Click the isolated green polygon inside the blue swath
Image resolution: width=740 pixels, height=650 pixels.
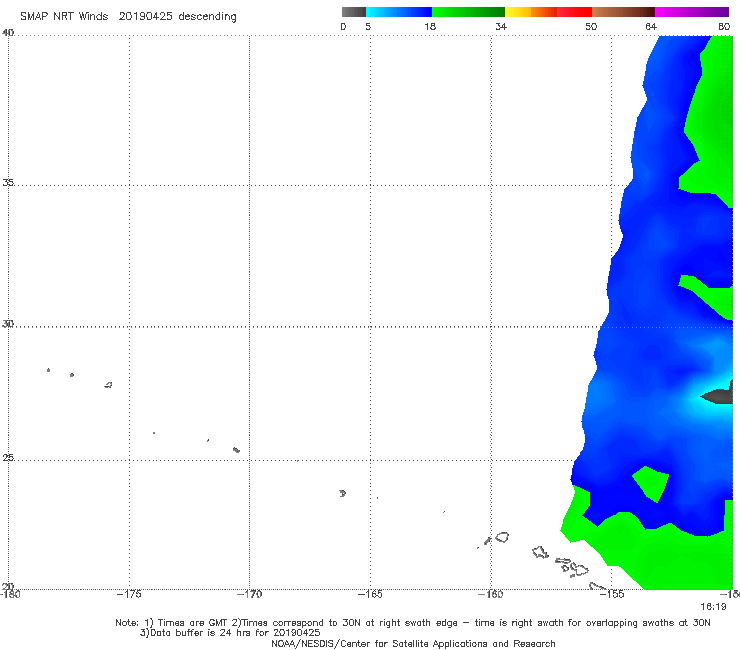651,483
